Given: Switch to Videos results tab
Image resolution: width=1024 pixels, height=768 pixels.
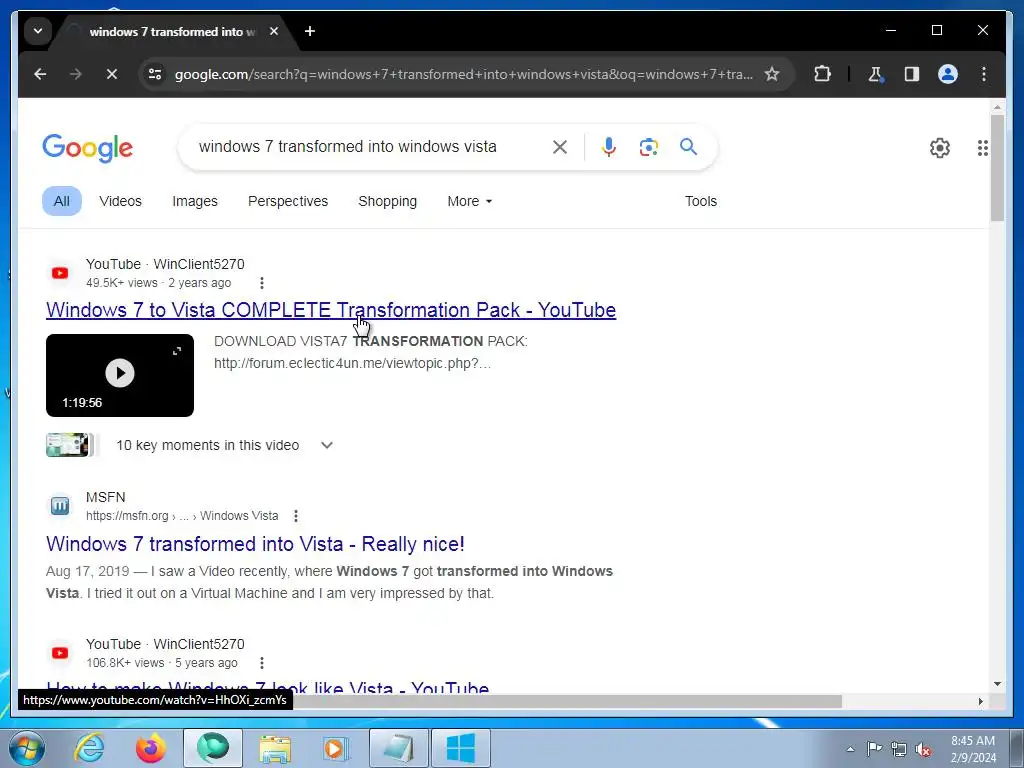Looking at the screenshot, I should [120, 201].
